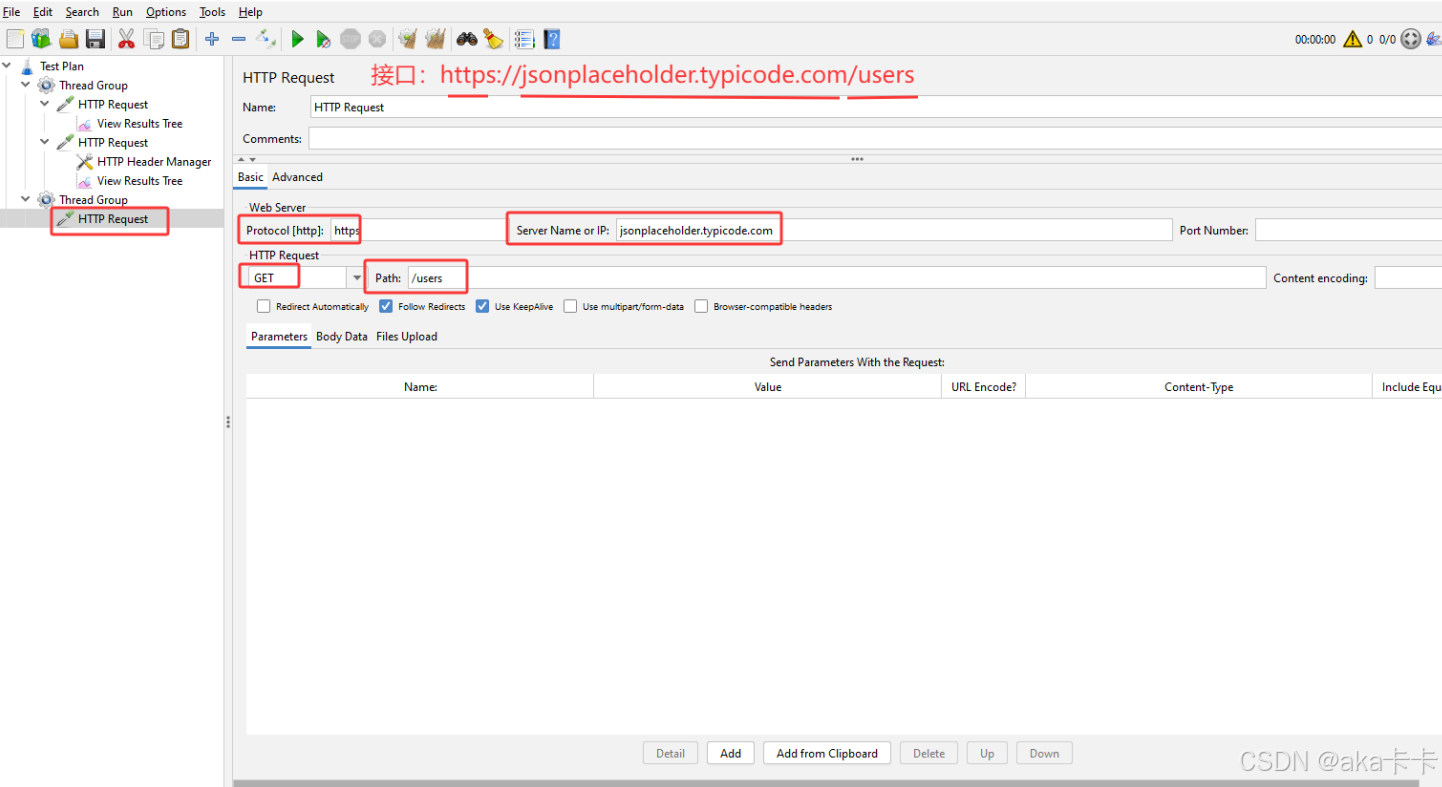Click the Path field containing /users

coord(836,278)
